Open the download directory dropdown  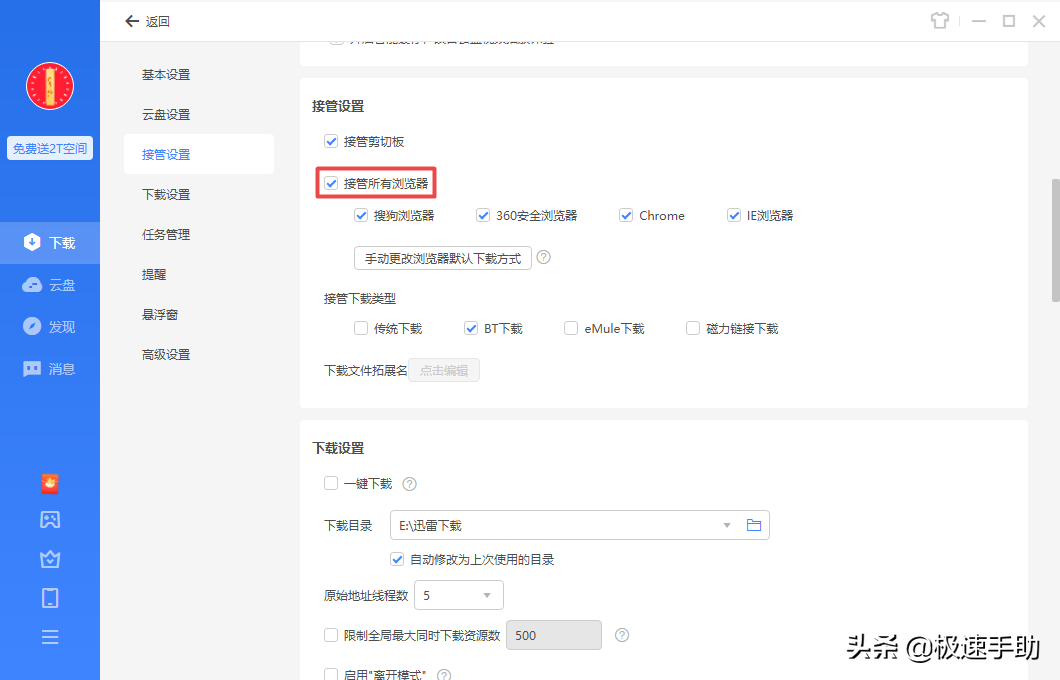pos(727,524)
